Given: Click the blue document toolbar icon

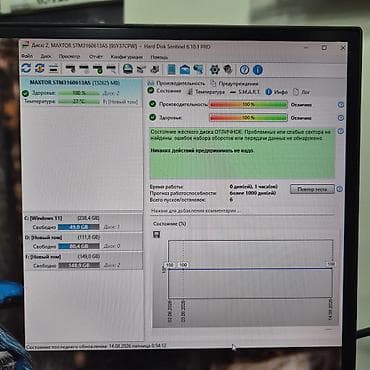Looking at the screenshot, I should (x=171, y=69).
